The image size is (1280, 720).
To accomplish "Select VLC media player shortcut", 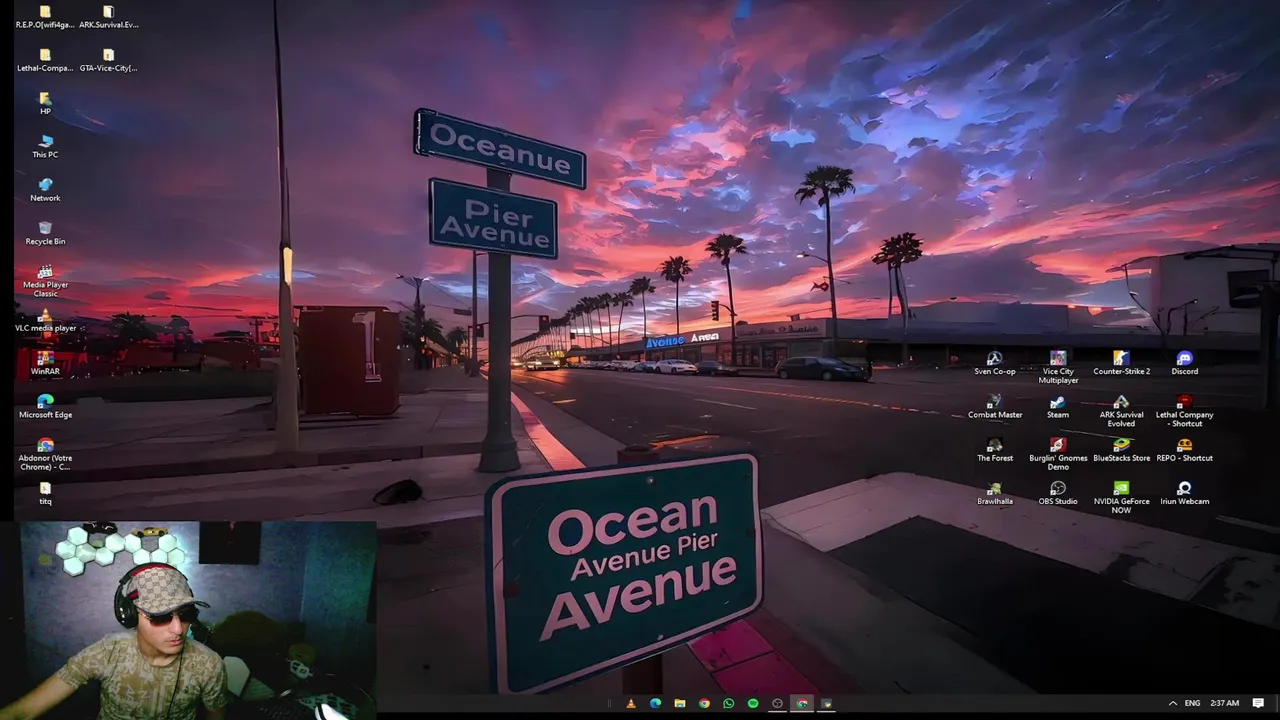I will click(x=45, y=320).
